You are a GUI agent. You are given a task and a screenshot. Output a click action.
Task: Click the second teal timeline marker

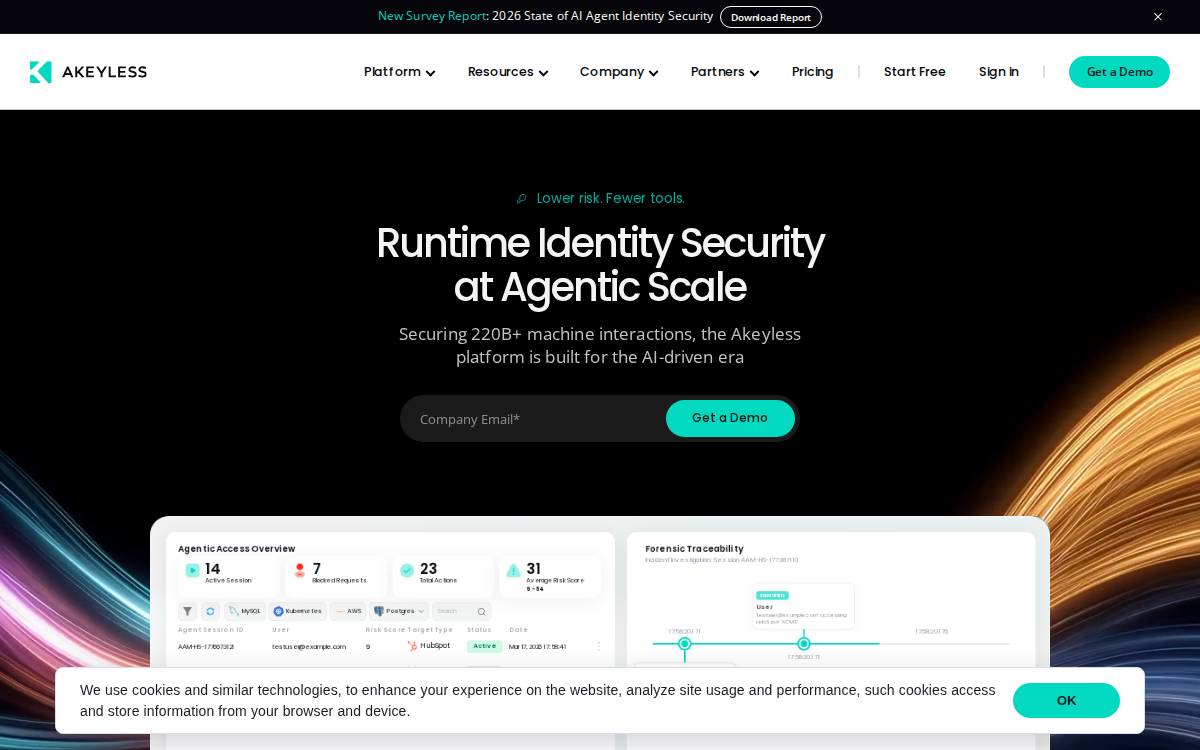click(804, 644)
